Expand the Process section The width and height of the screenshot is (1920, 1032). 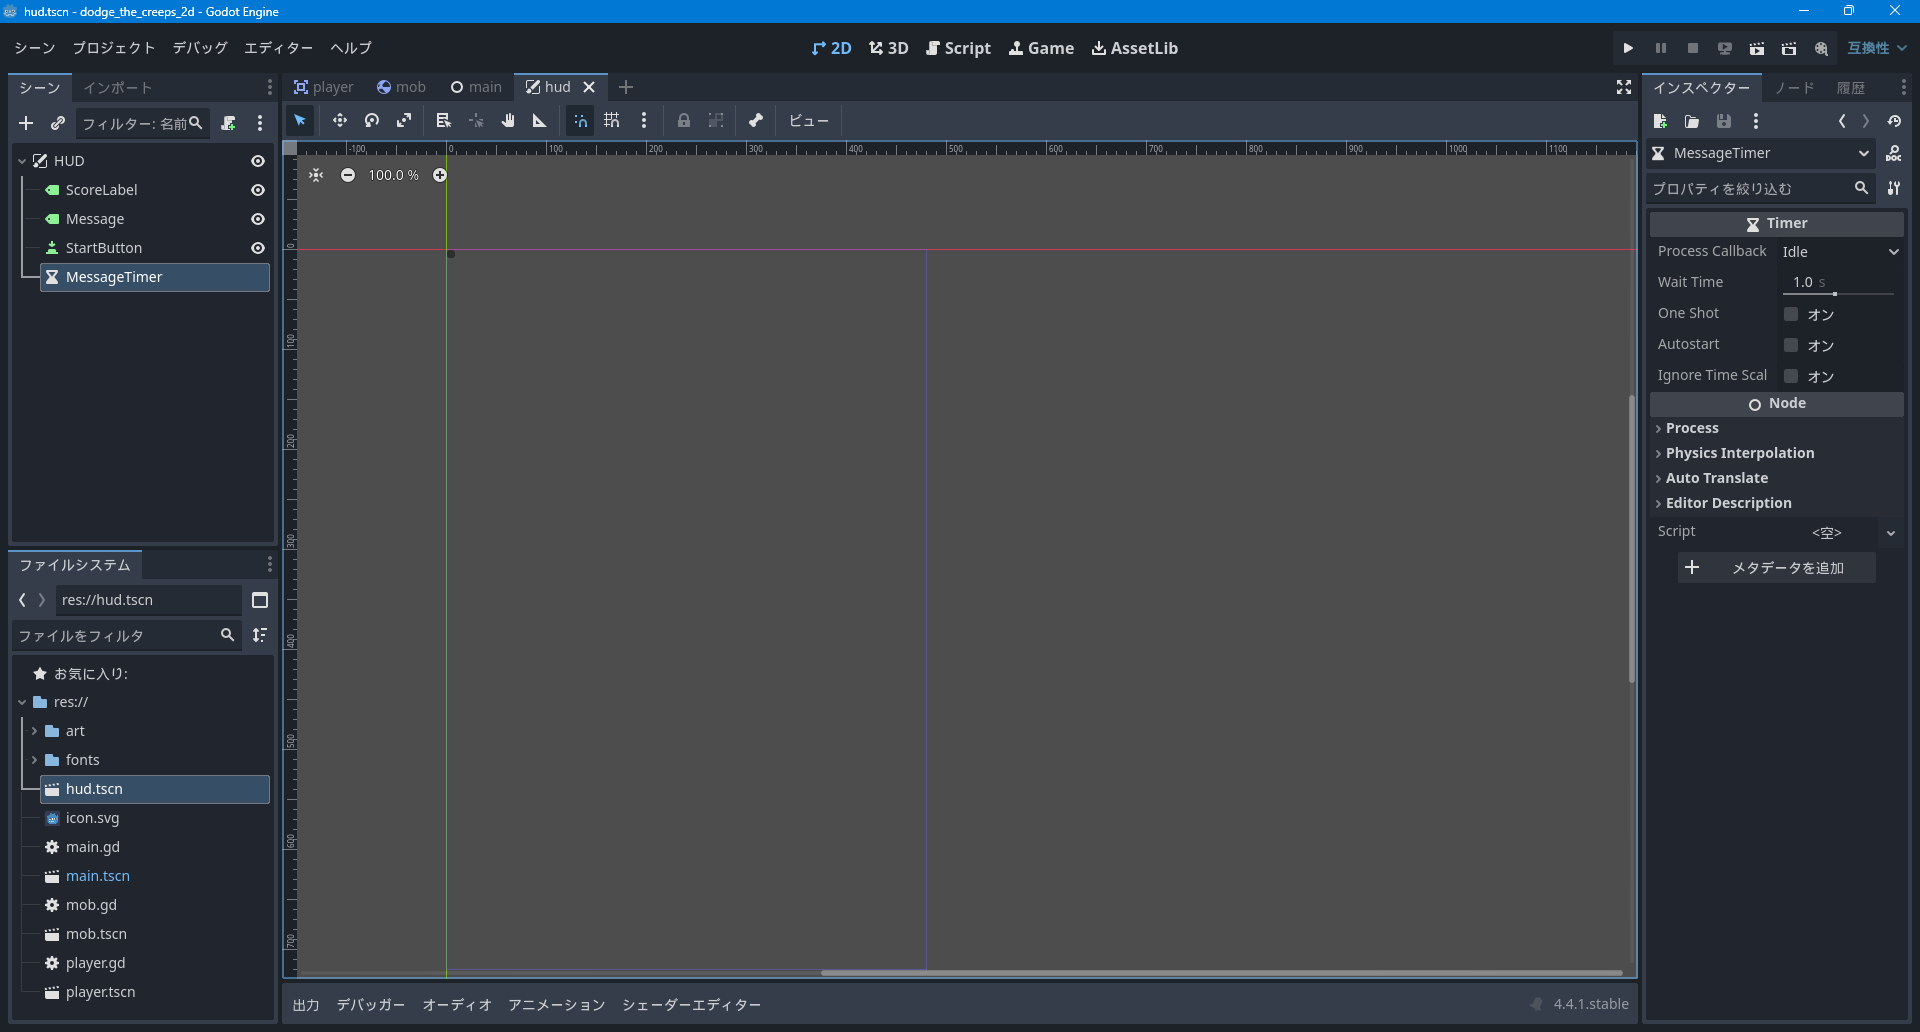pyautogui.click(x=1777, y=428)
